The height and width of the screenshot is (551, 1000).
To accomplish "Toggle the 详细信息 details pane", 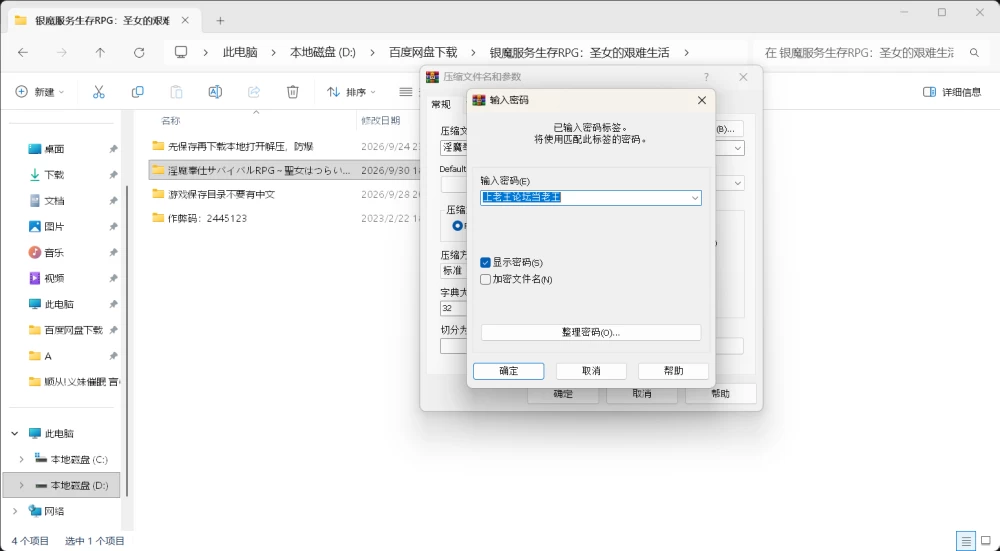I will click(x=952, y=92).
